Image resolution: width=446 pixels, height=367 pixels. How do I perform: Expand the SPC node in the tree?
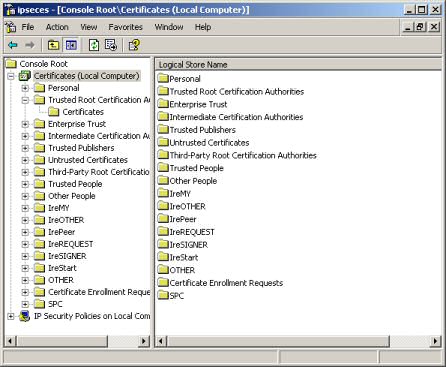coord(25,304)
